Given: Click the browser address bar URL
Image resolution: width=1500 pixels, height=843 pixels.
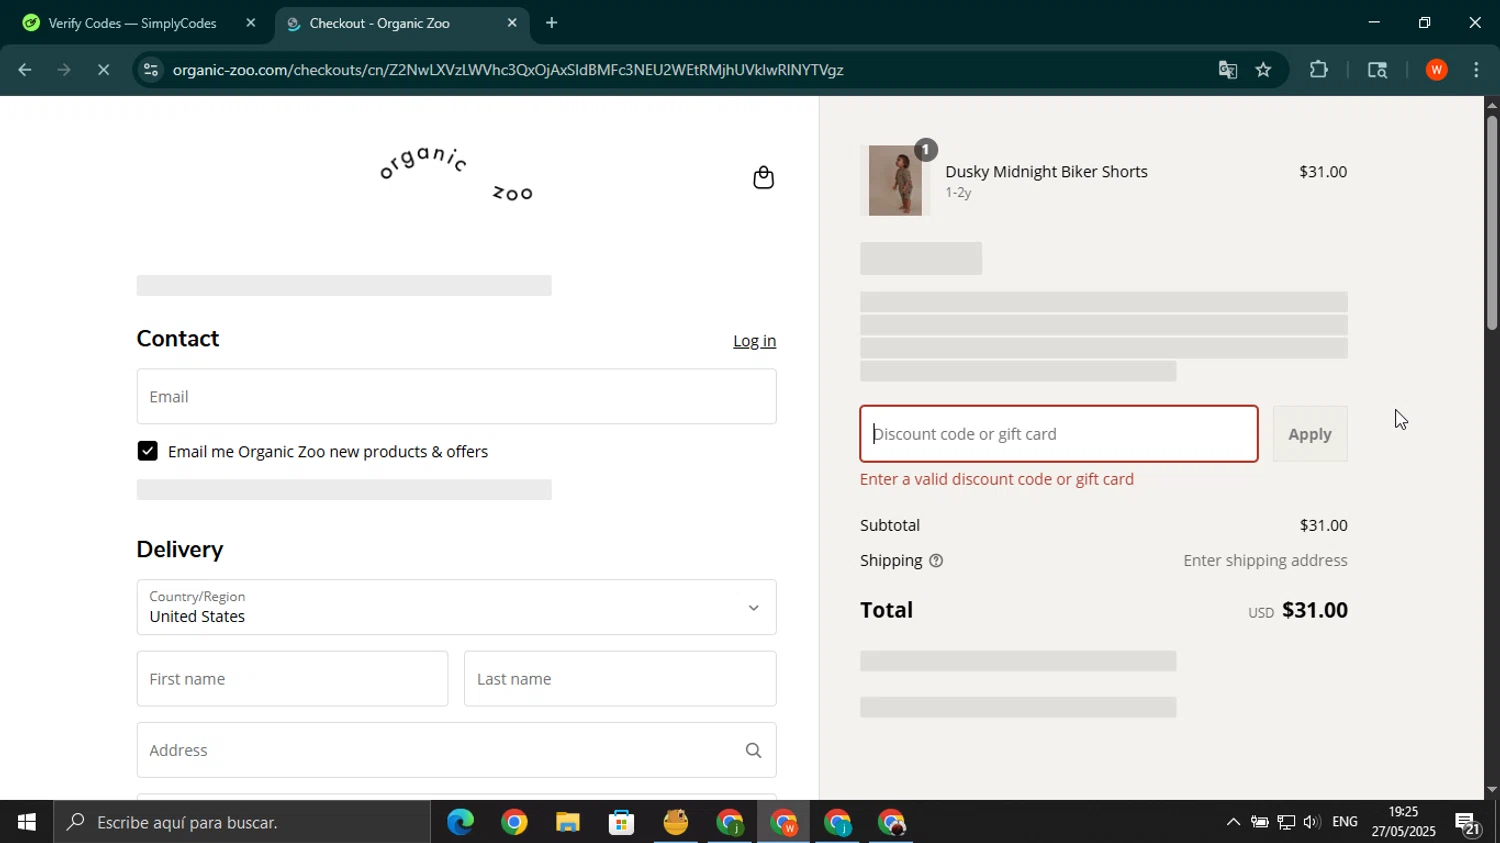Looking at the screenshot, I should [x=508, y=70].
